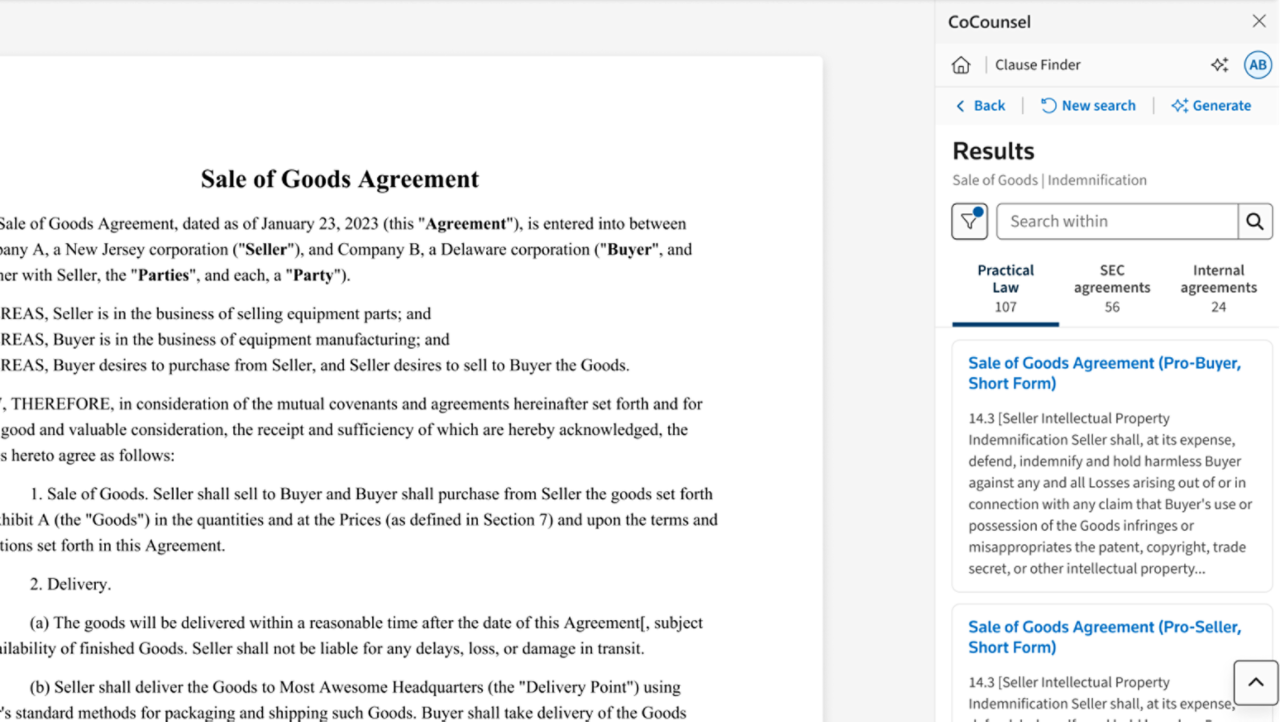This screenshot has width=1280, height=722.
Task: Click the Pro-Buyer result's clause 14.3 text
Action: point(1110,493)
